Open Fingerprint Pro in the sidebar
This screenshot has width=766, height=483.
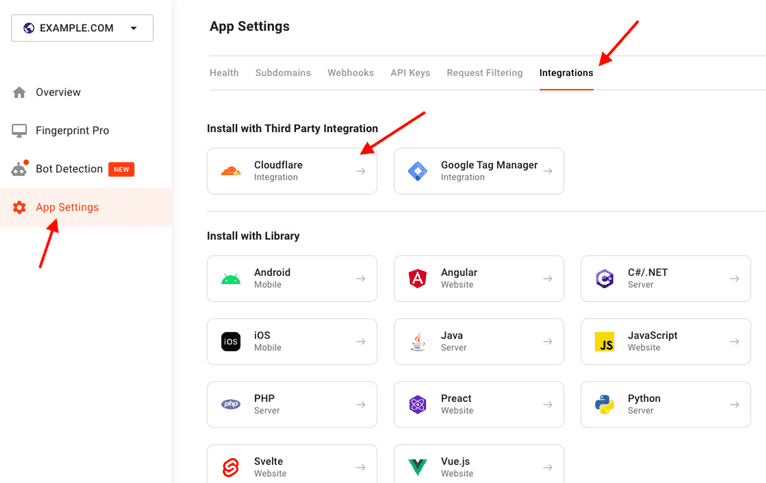coord(72,131)
